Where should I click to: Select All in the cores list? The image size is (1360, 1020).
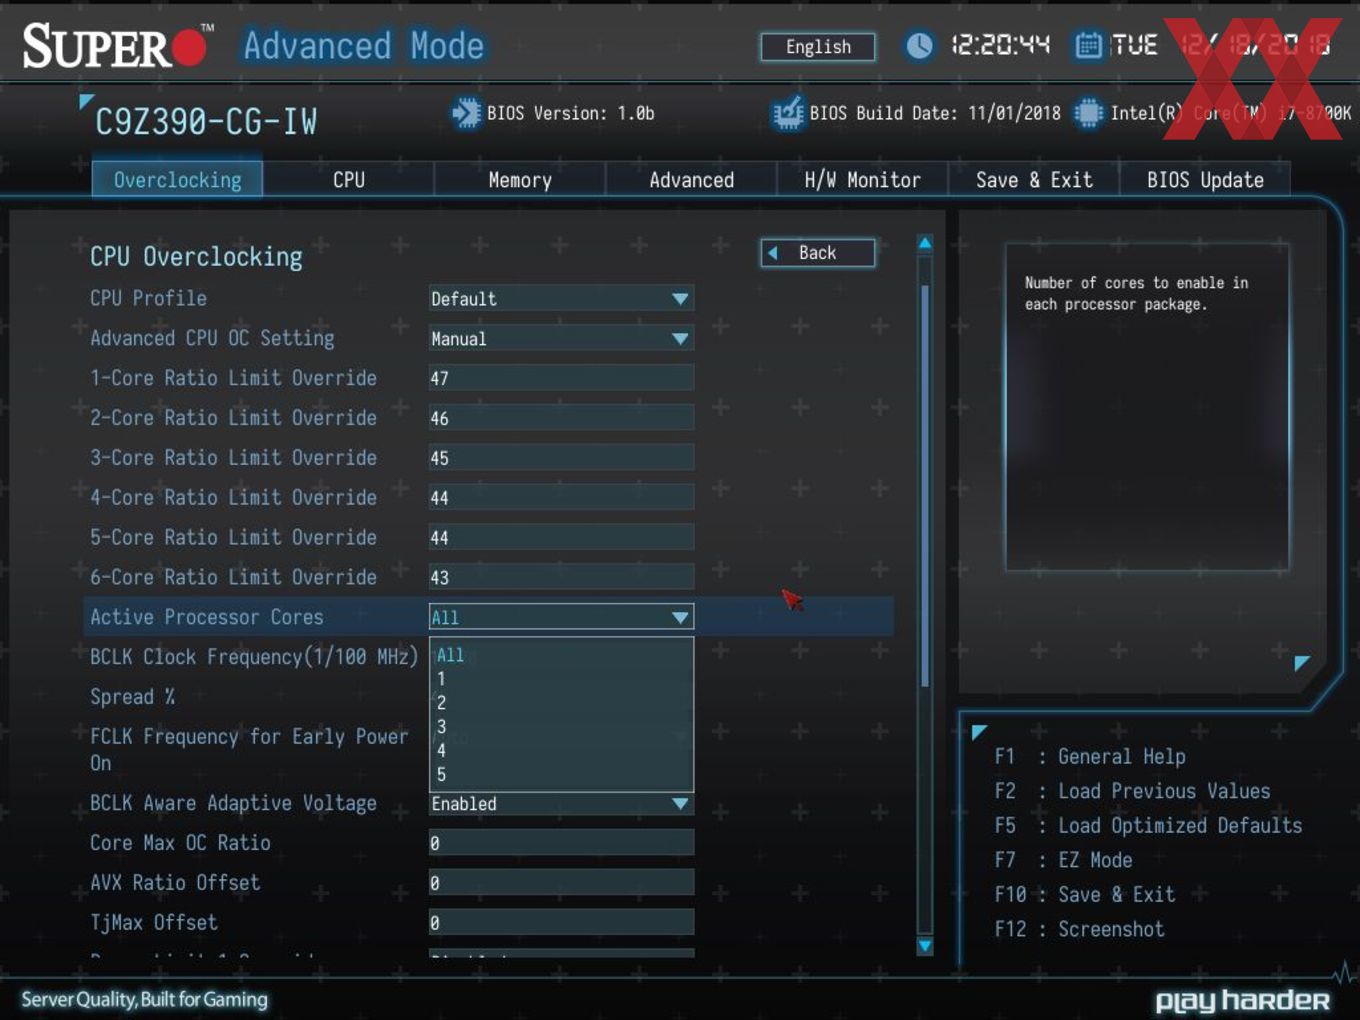561,655
